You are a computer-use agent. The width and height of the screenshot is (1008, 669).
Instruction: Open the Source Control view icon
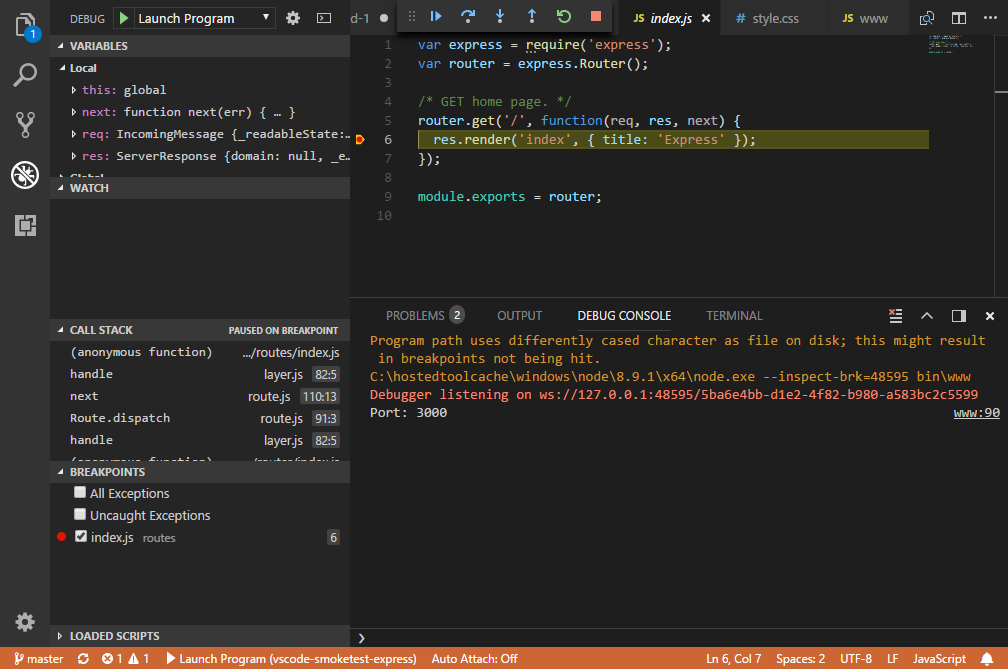(25, 125)
